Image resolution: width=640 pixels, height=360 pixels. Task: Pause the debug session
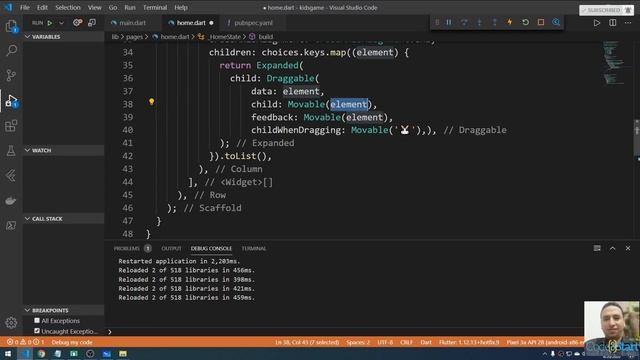tap(449, 22)
